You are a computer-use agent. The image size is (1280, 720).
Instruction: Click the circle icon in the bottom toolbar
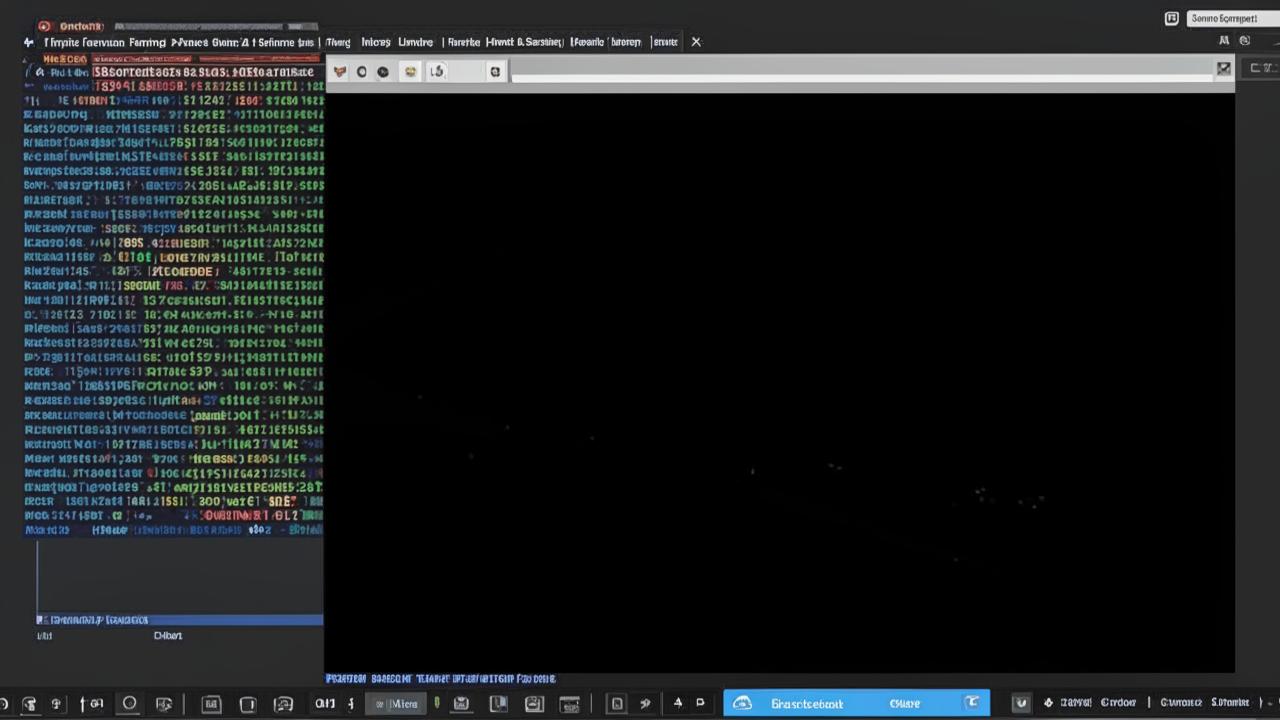pos(129,704)
